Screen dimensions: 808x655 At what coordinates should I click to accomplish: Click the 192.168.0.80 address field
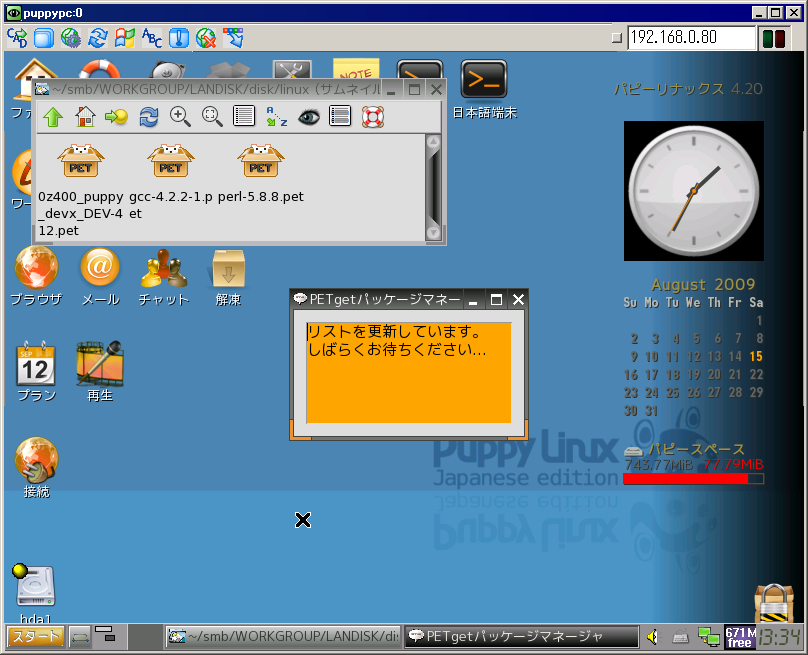pos(692,37)
